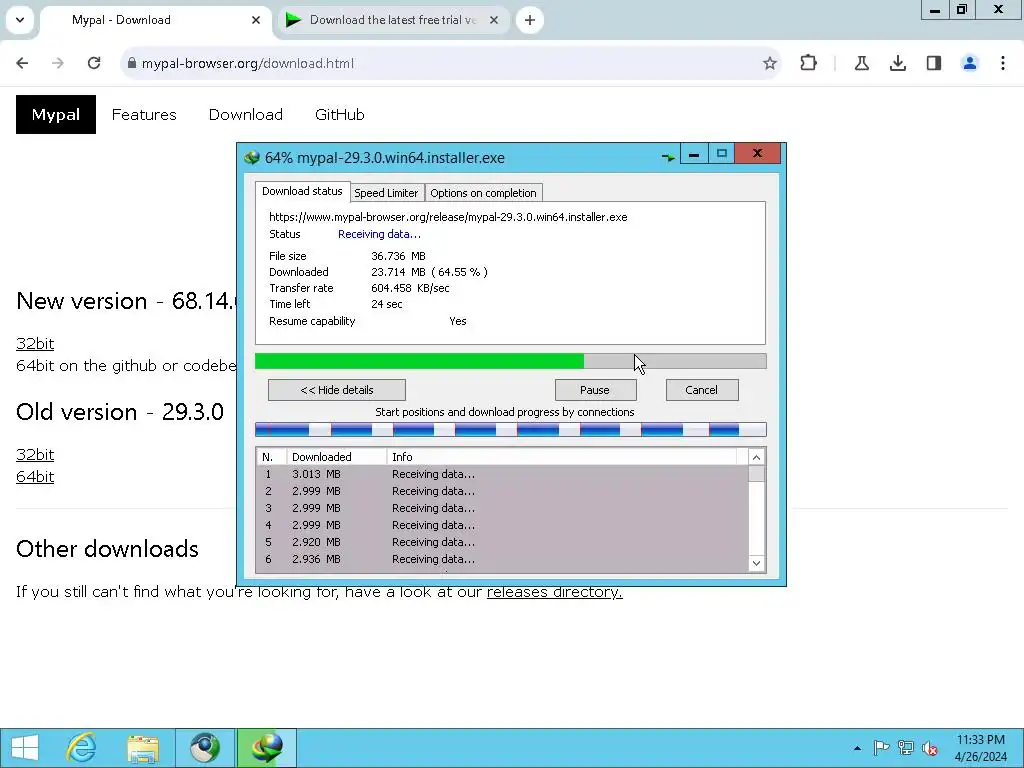Open Chrome three-dot menu
This screenshot has height=768, width=1024.
(1003, 63)
